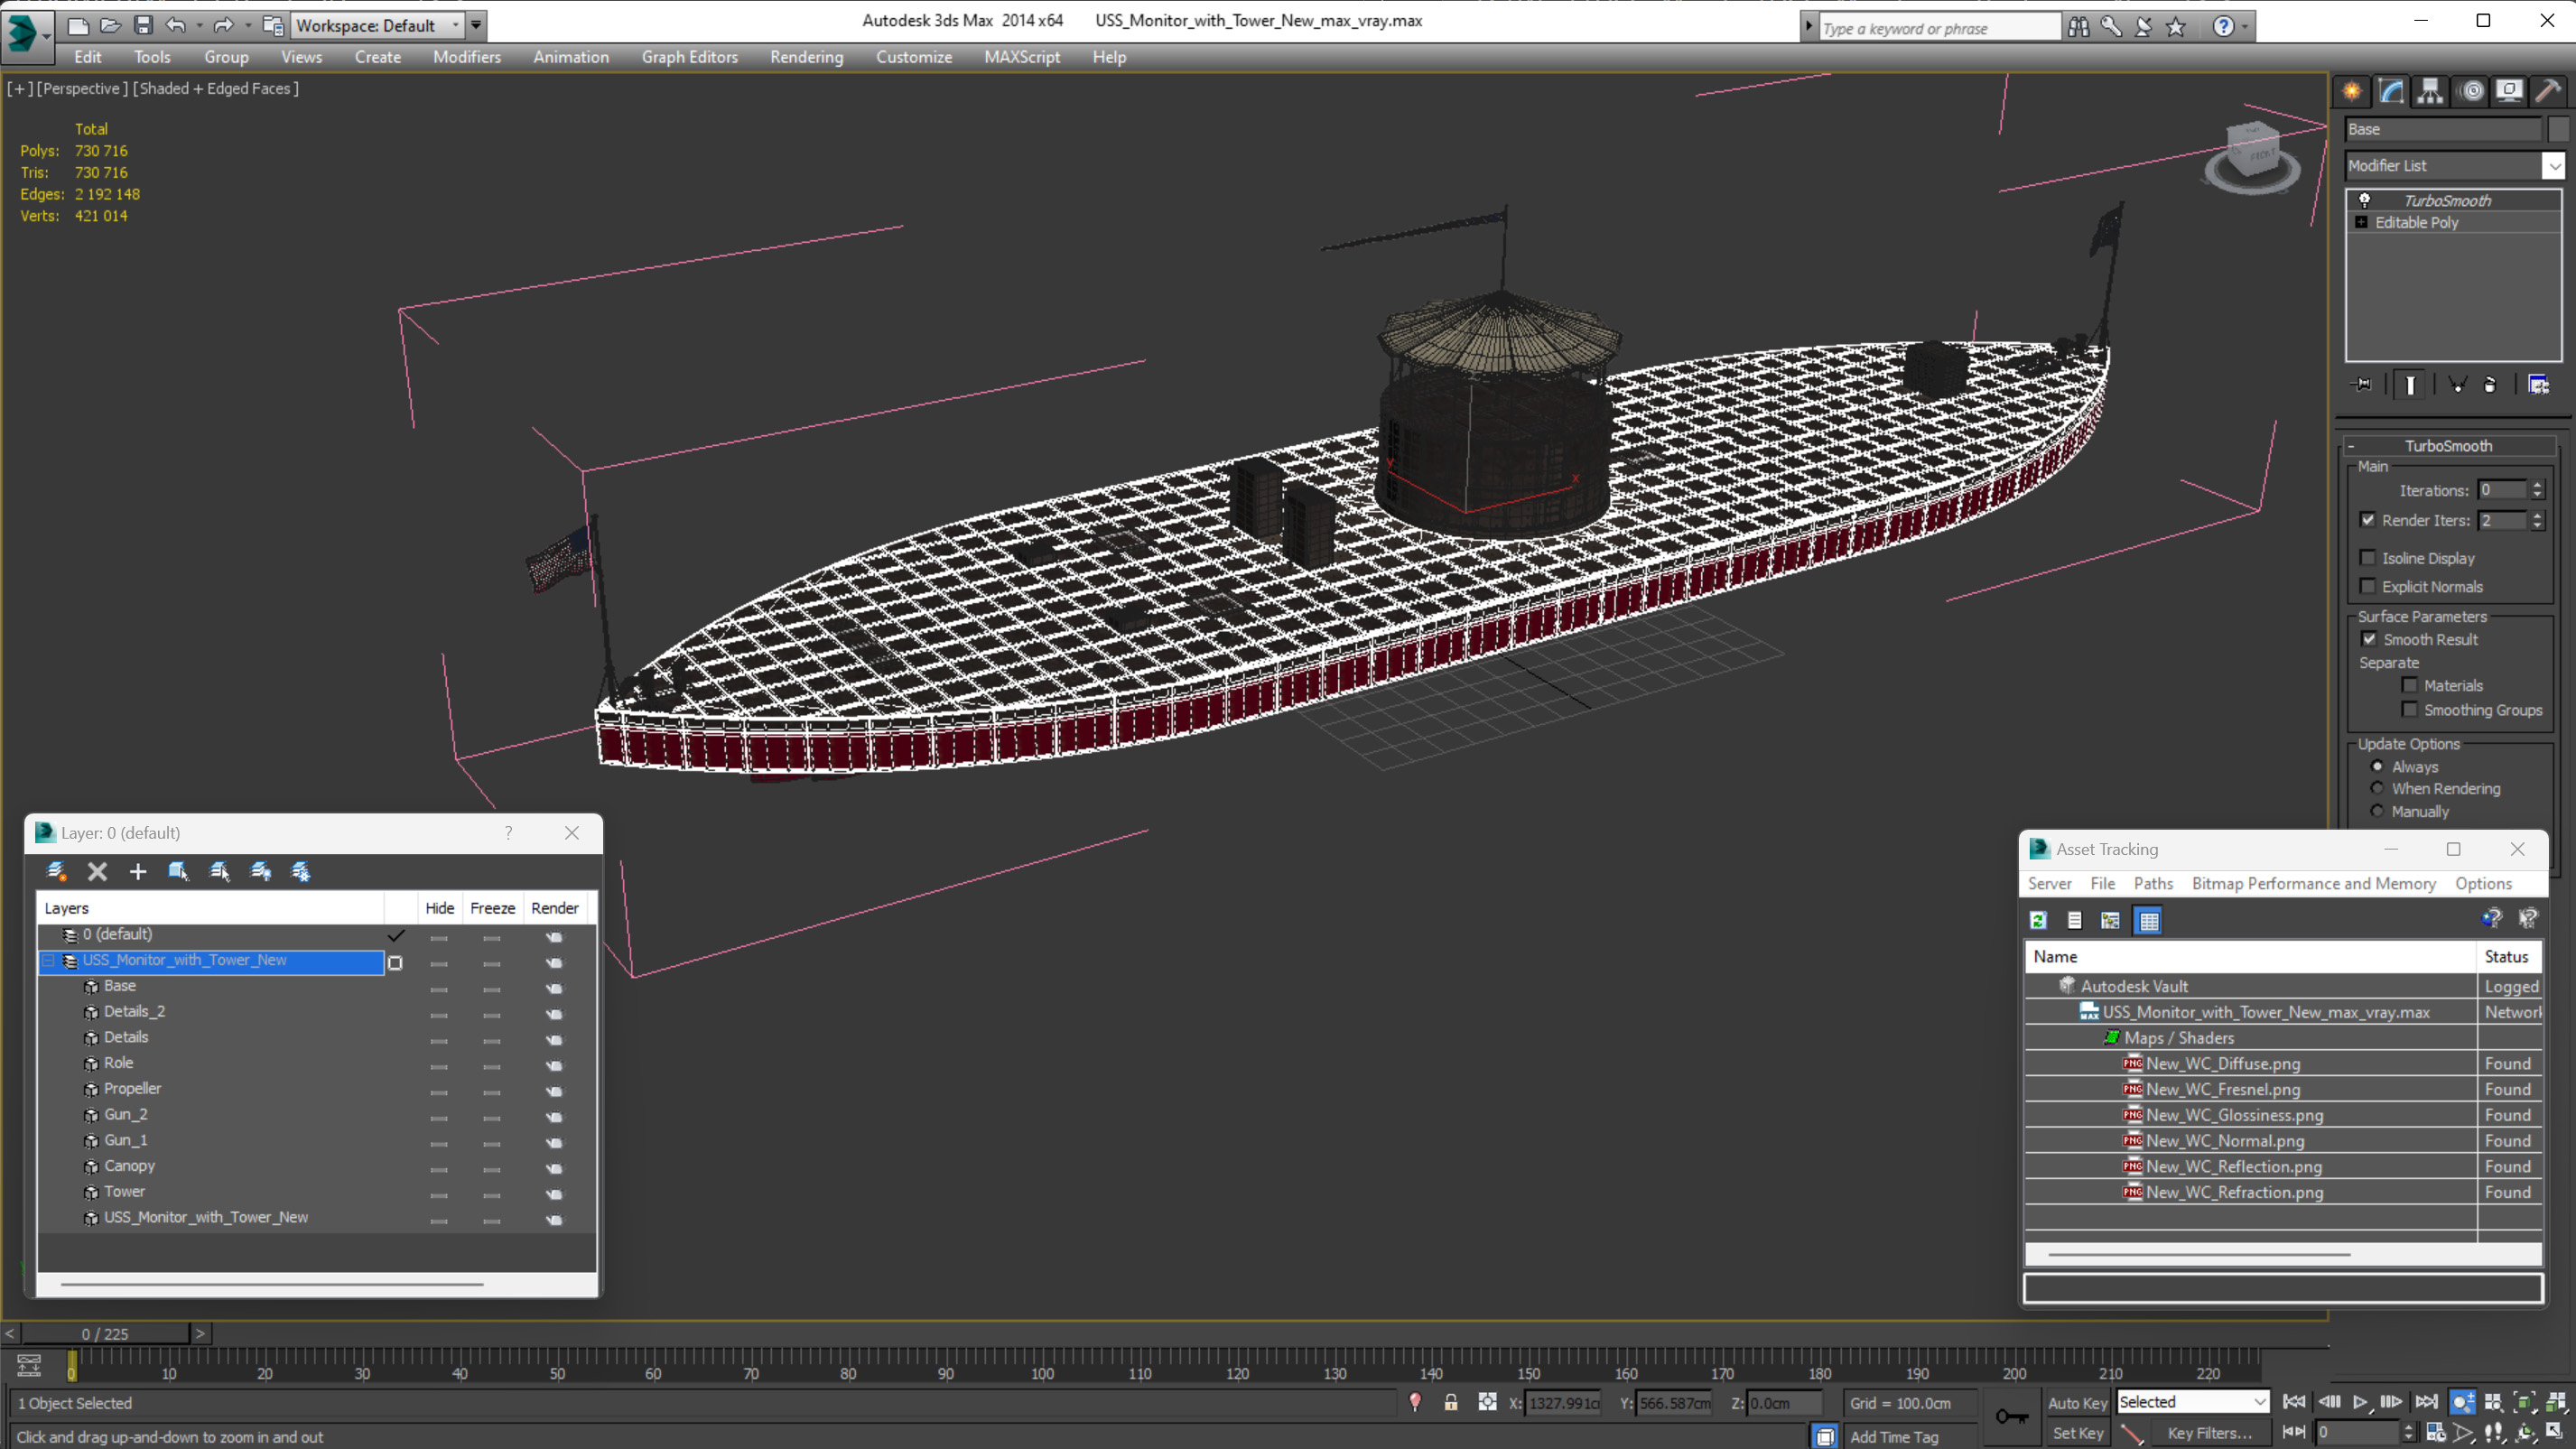Open Paths menu in Asset Tracking
Viewport: 2576px width, 1449px height.
point(2153,883)
